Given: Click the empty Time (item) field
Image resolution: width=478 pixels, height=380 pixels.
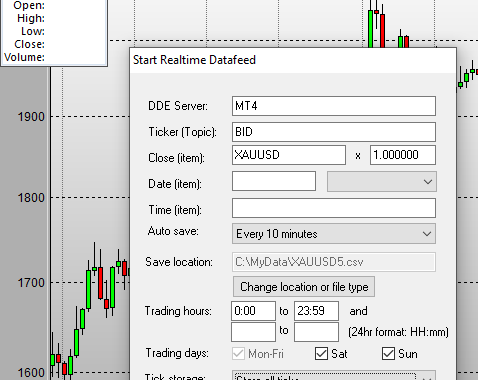Looking at the screenshot, I should [334, 208].
